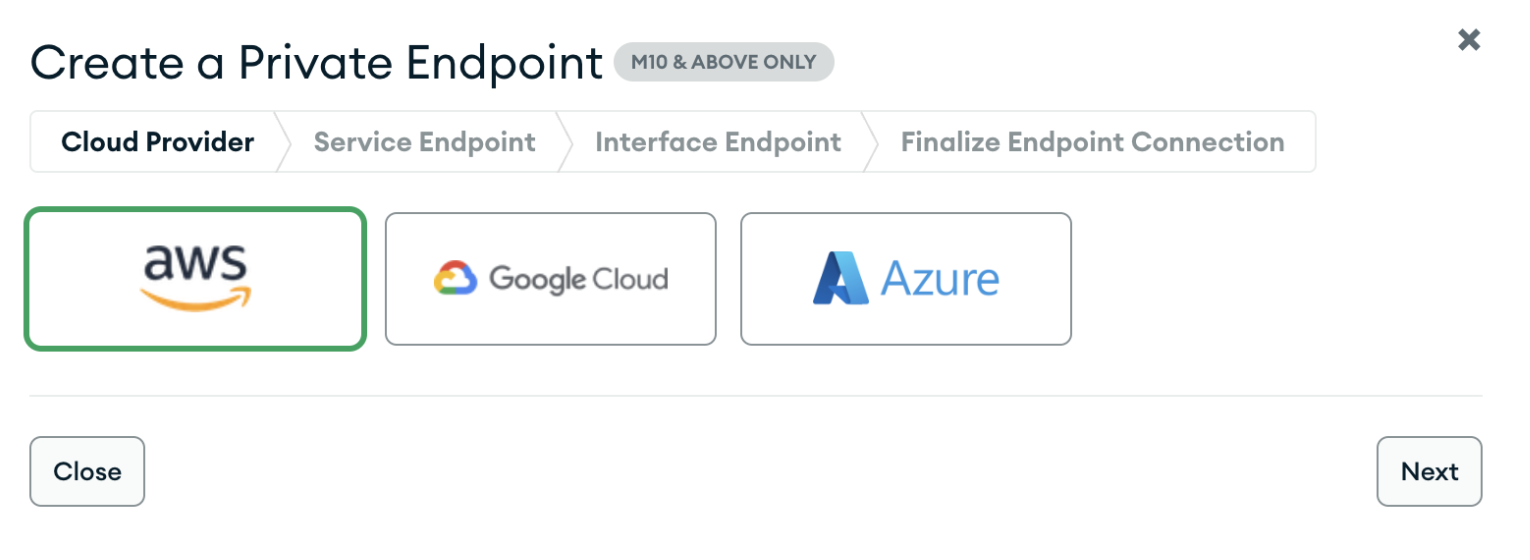Click chevron after Cloud Provider step
This screenshot has height=560, width=1530.
(283, 142)
